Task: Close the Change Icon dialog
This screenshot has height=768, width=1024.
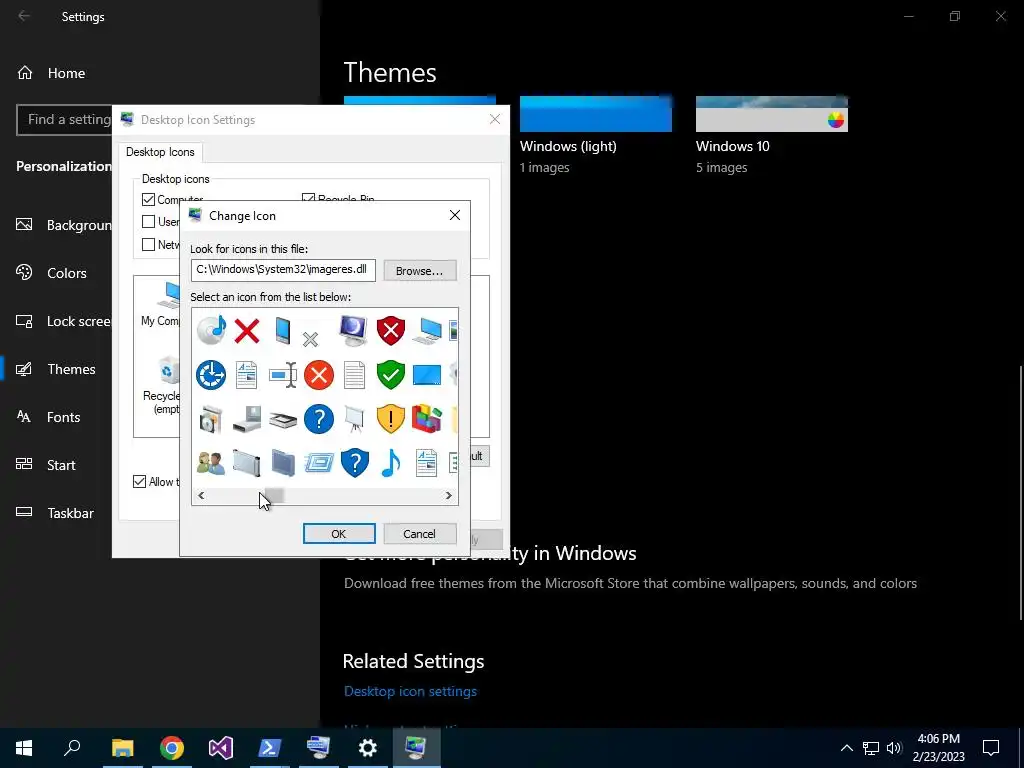Action: click(455, 216)
